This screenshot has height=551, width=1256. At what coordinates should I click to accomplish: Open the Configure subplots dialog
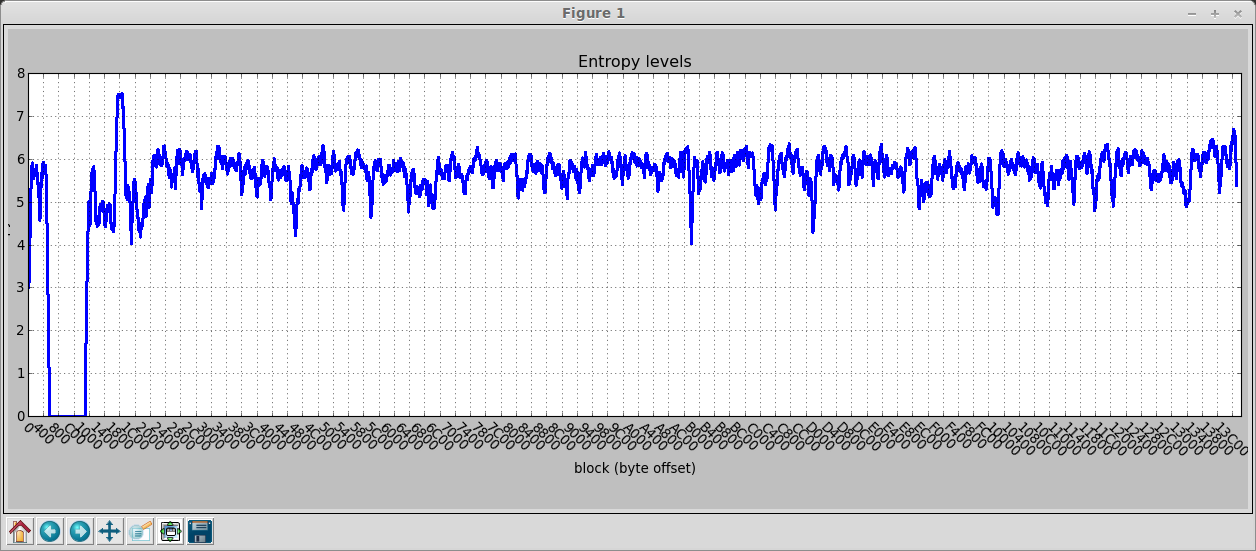170,531
